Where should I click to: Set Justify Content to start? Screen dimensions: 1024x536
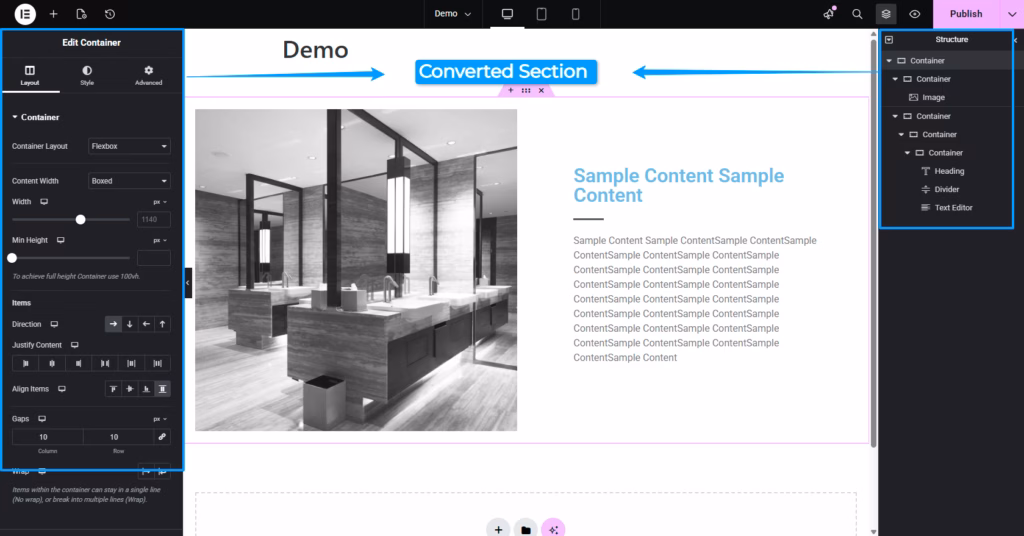(25, 364)
